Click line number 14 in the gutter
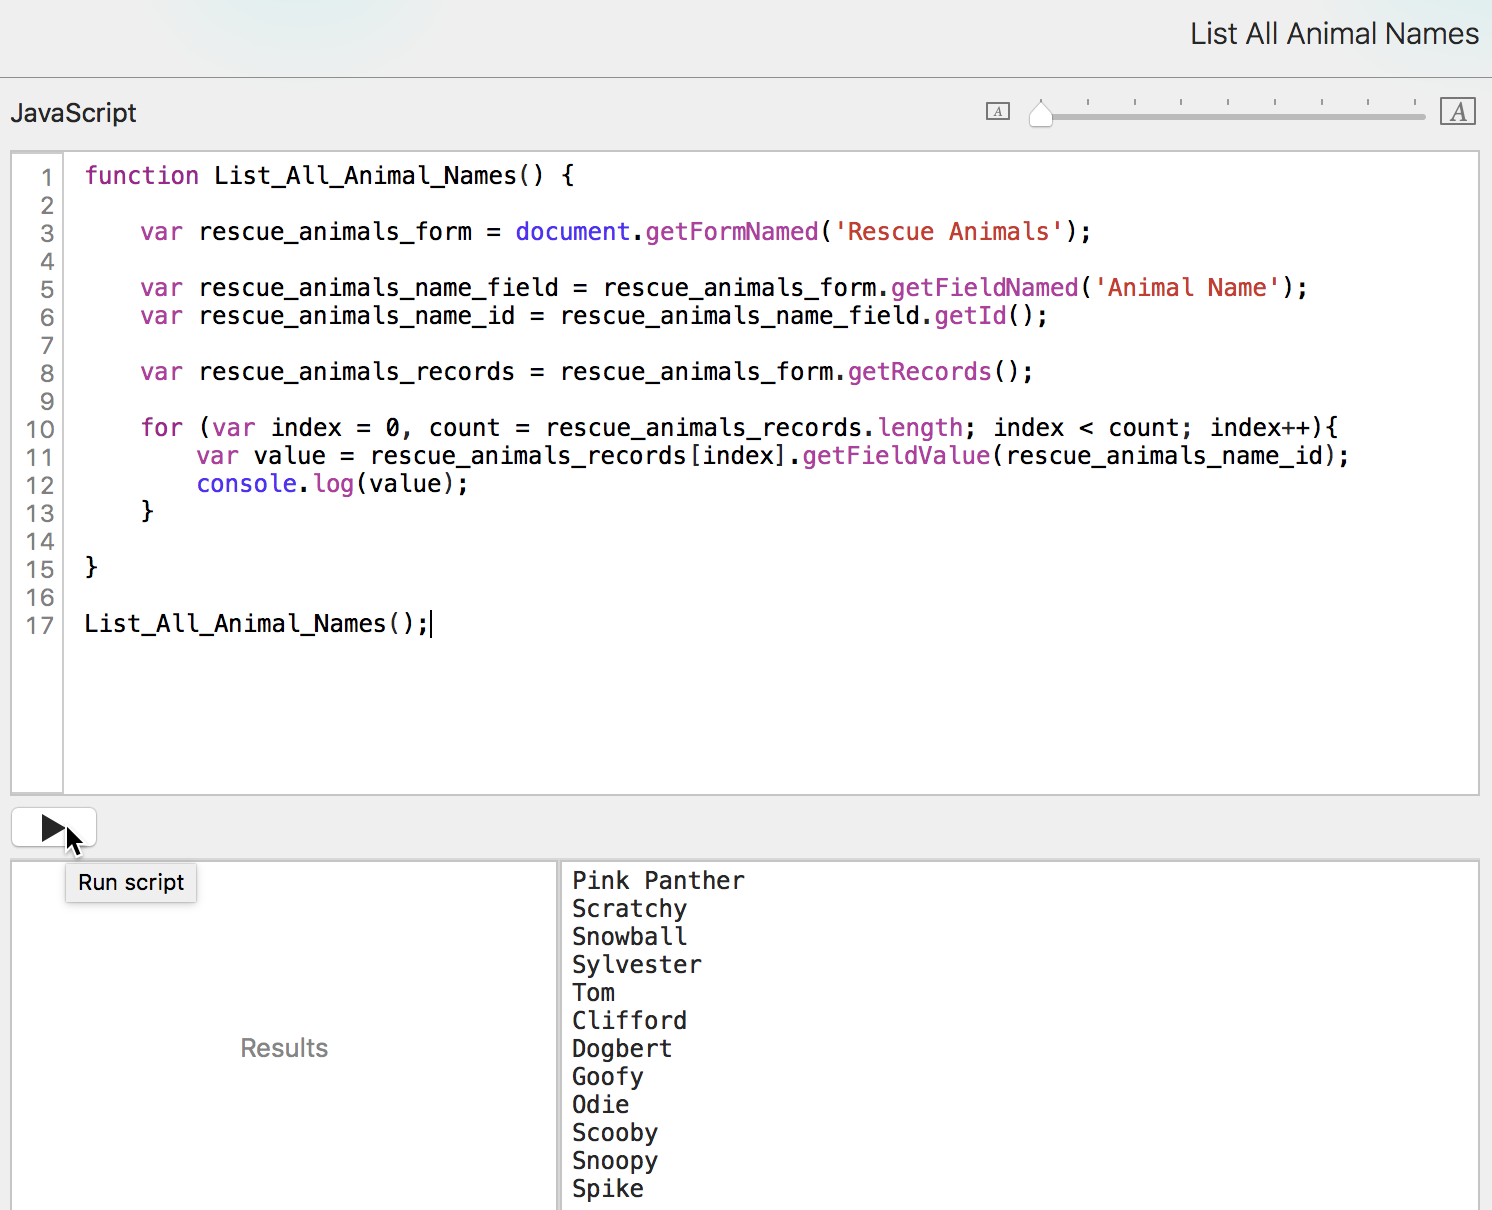The image size is (1492, 1210). [x=40, y=542]
